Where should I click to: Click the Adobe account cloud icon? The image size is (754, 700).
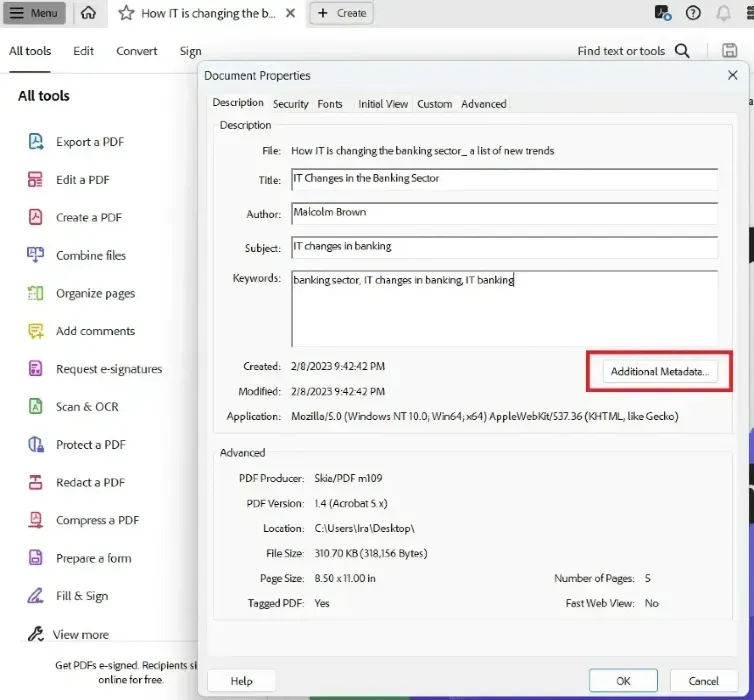[663, 13]
